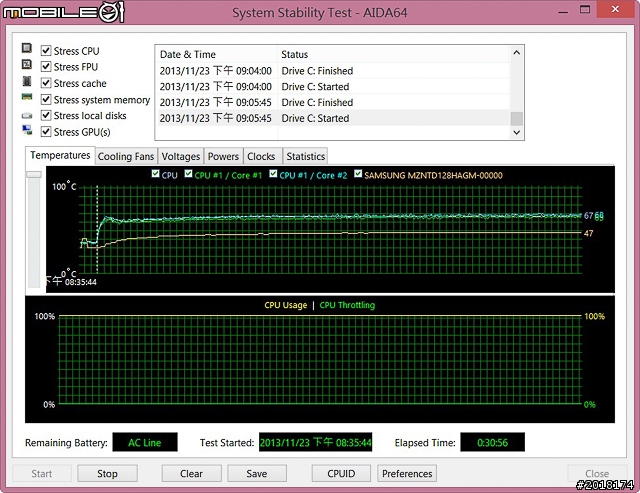View the Statistics tab
This screenshot has width=640, height=493.
305,156
